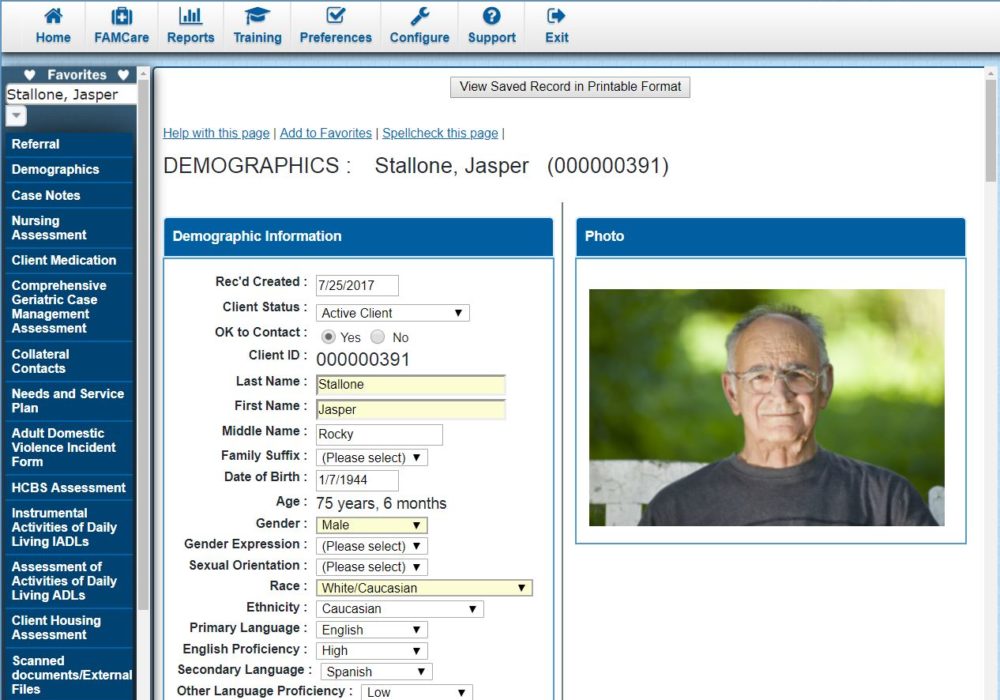Open Preferences settings
Viewport: 1000px width, 700px height.
335,25
